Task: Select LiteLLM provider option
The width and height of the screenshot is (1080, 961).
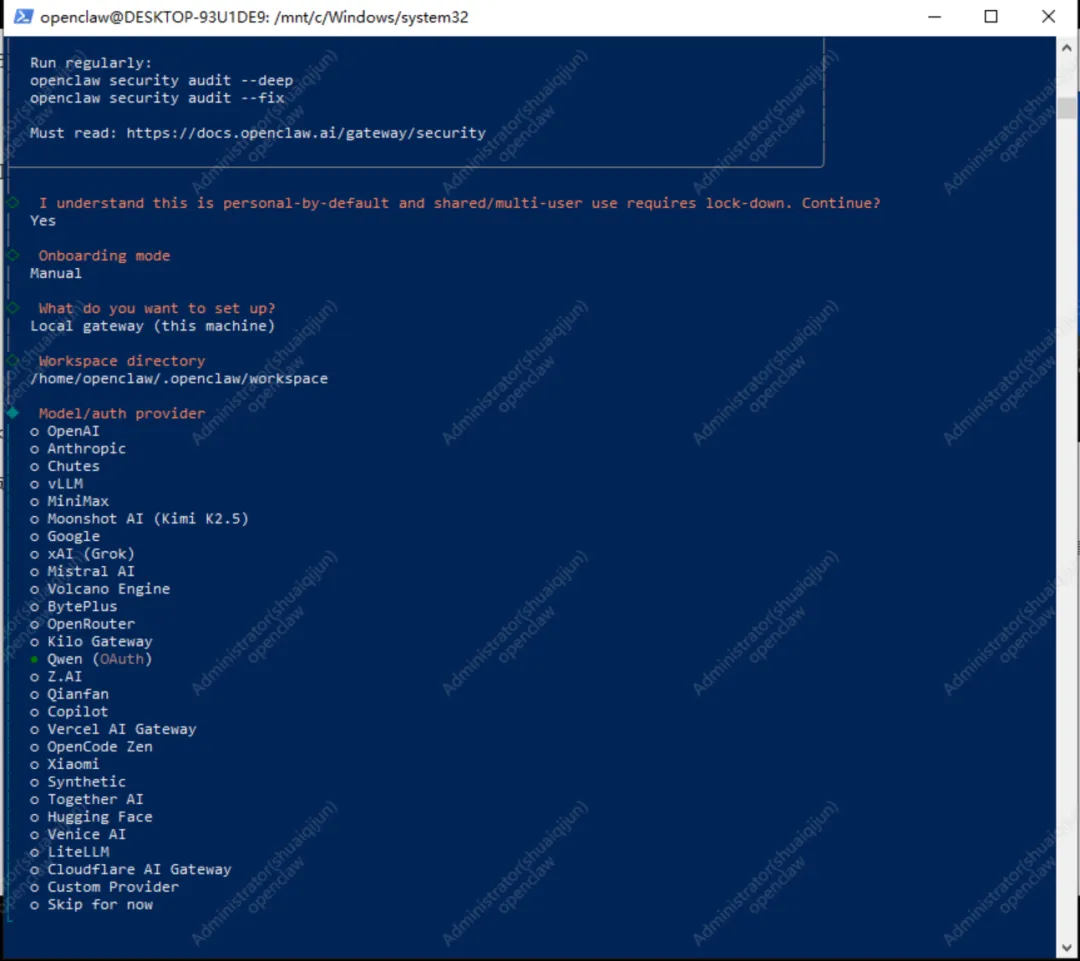Action: click(70, 852)
